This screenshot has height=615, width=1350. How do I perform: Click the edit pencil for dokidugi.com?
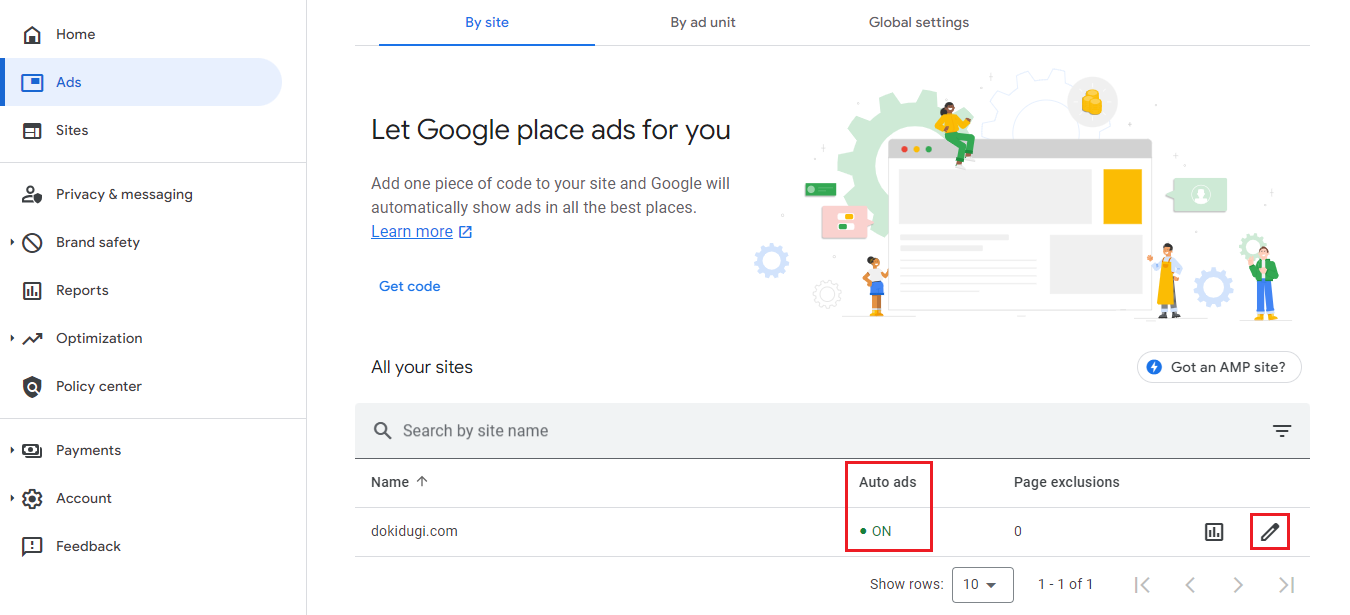(1270, 532)
